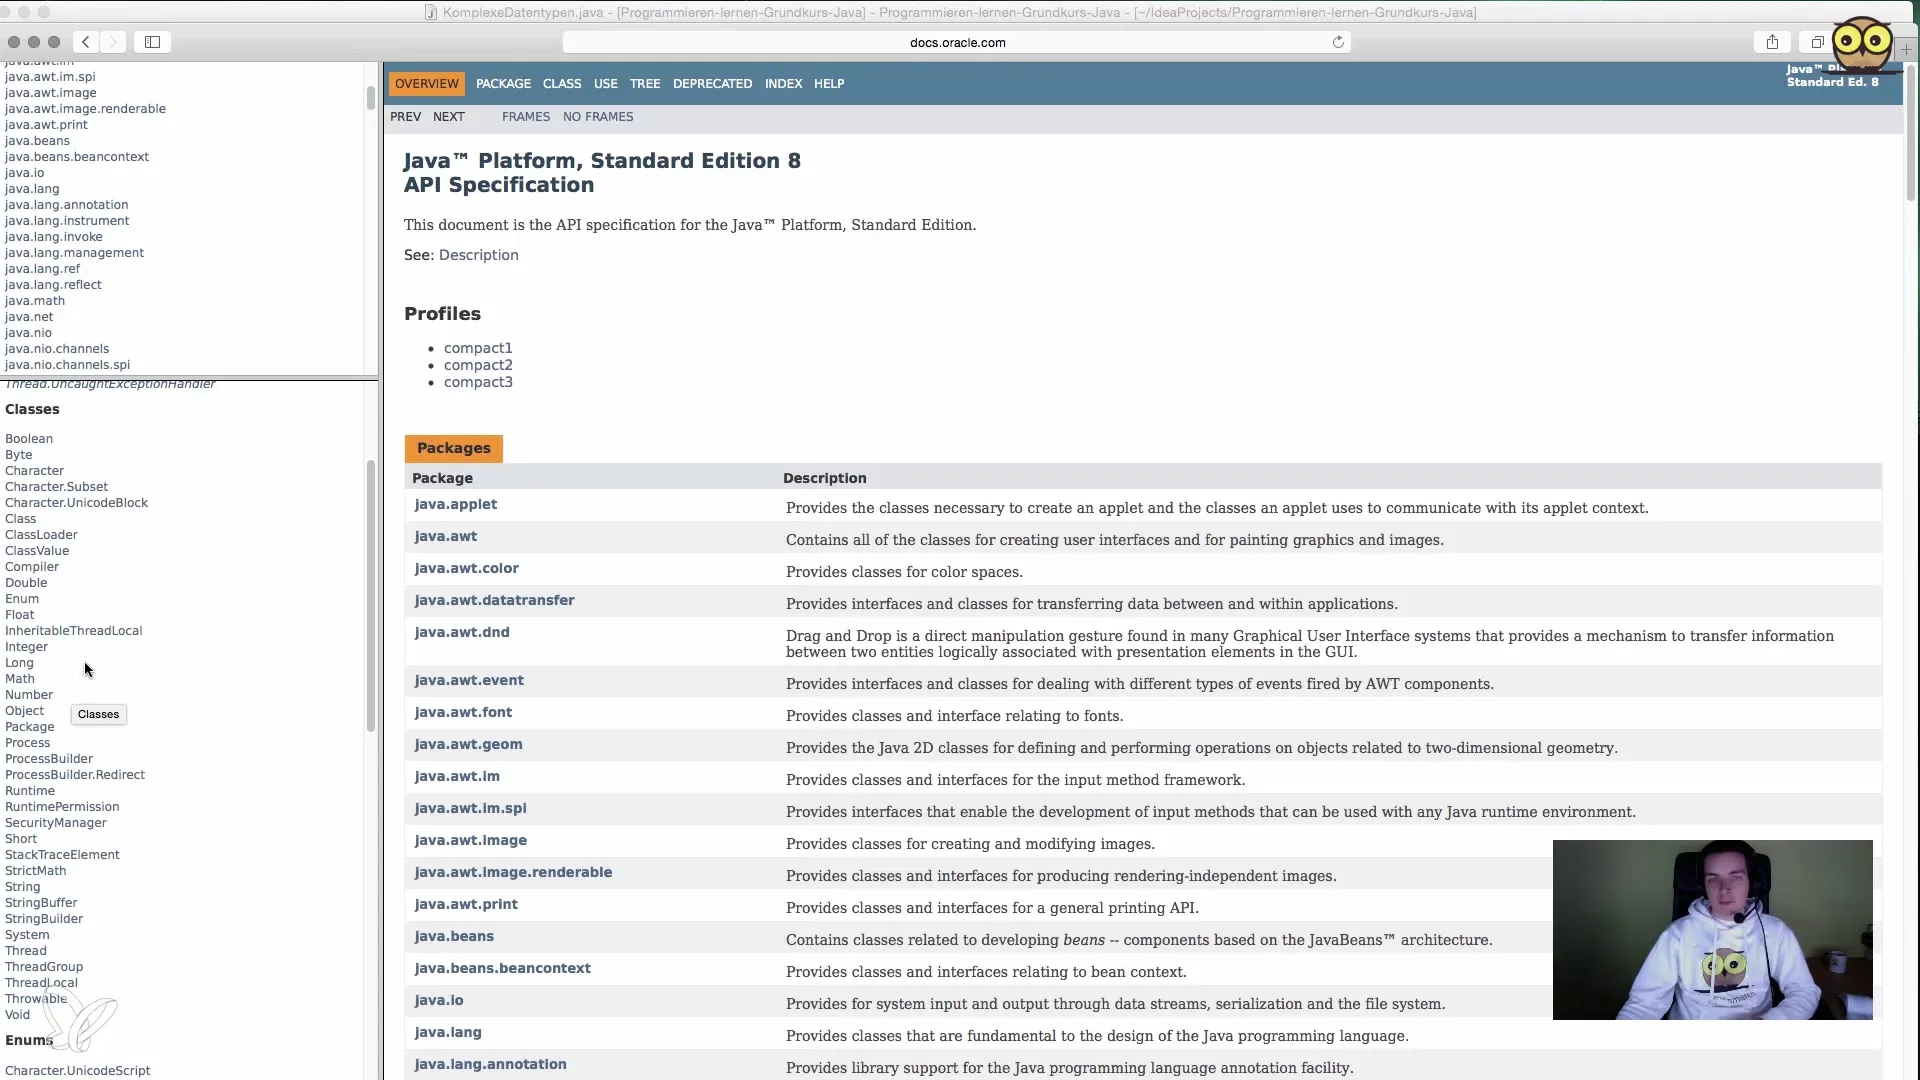Select java.lang in package list frame

pyautogui.click(x=32, y=189)
